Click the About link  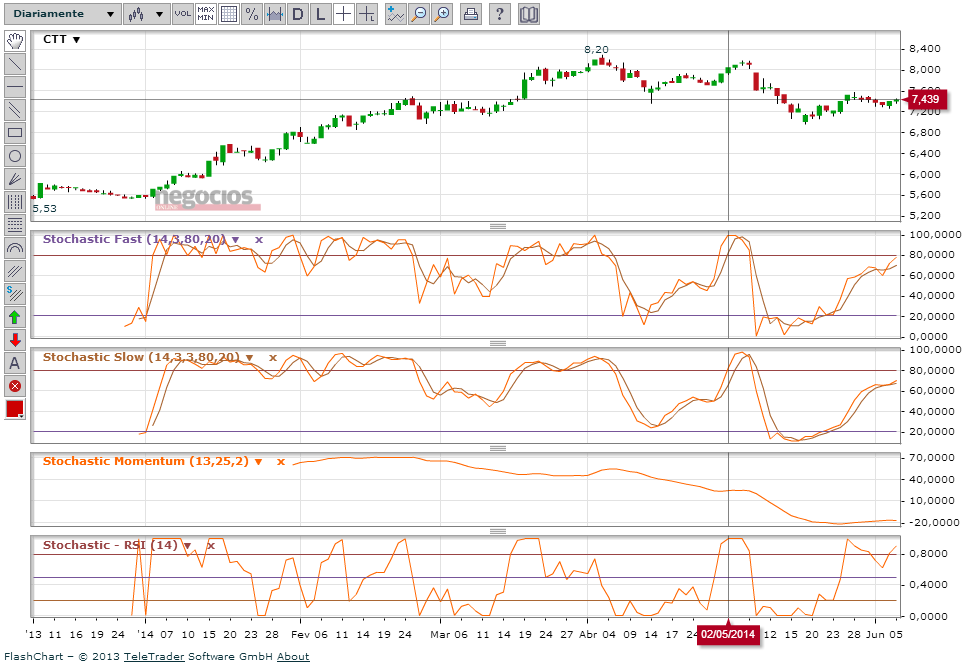tap(293, 657)
